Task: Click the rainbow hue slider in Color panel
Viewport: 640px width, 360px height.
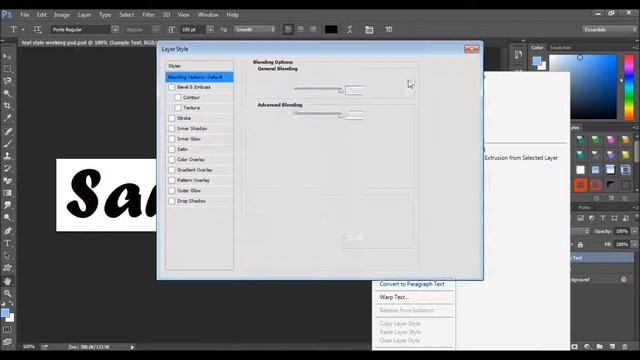Action: 629,87
